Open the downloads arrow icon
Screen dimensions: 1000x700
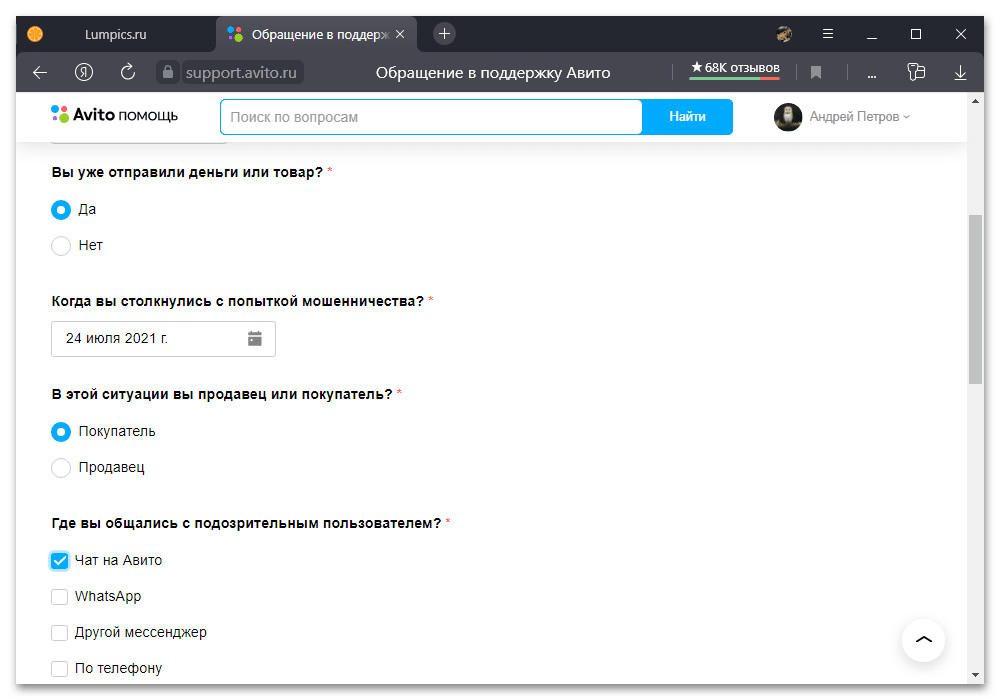click(x=960, y=73)
